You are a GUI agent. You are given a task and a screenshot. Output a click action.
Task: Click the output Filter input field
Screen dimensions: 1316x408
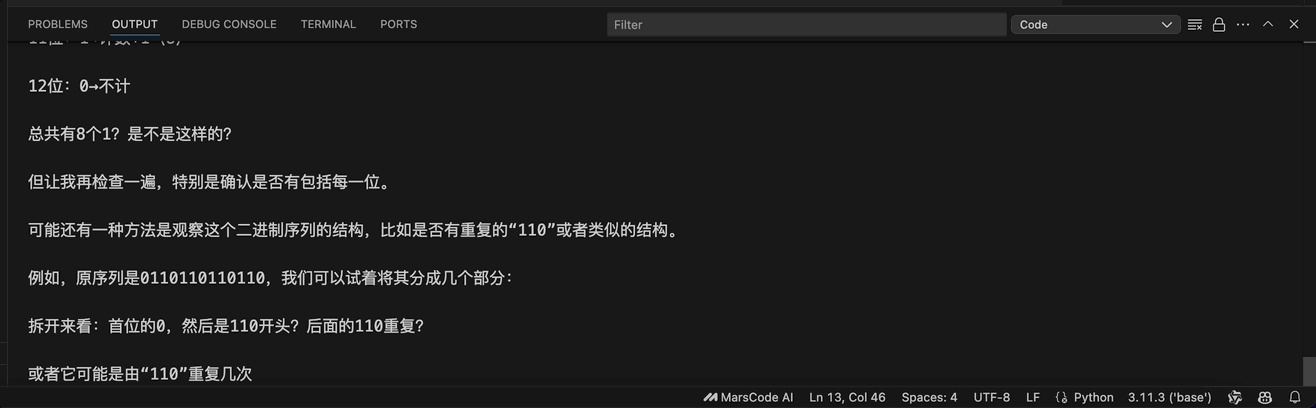[807, 25]
